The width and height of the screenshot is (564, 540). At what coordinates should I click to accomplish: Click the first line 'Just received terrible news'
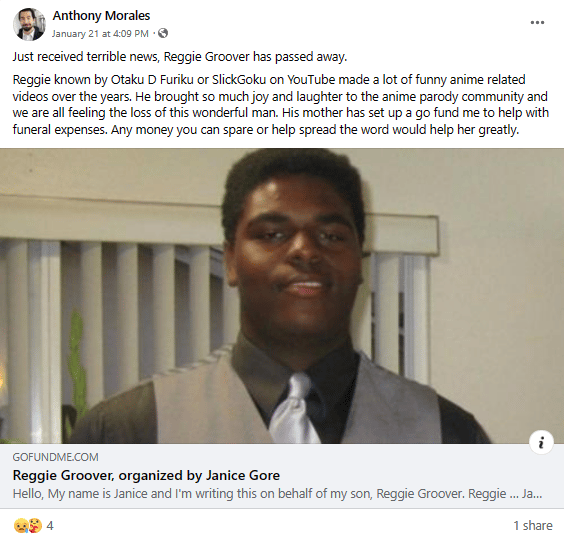pos(180,56)
